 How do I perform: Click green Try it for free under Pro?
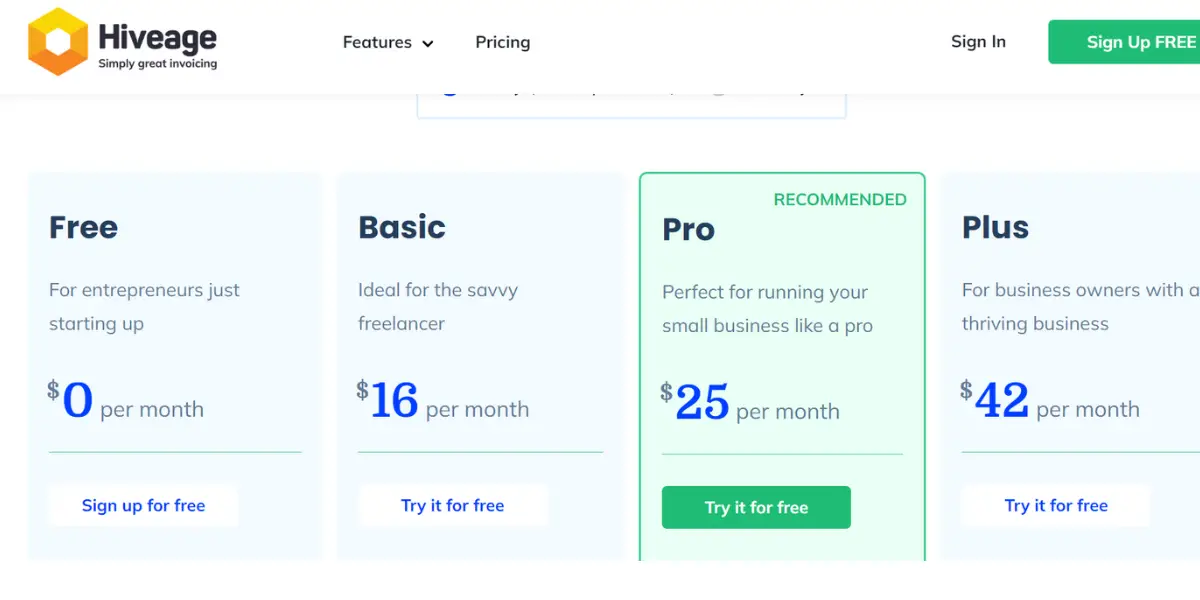tap(756, 507)
